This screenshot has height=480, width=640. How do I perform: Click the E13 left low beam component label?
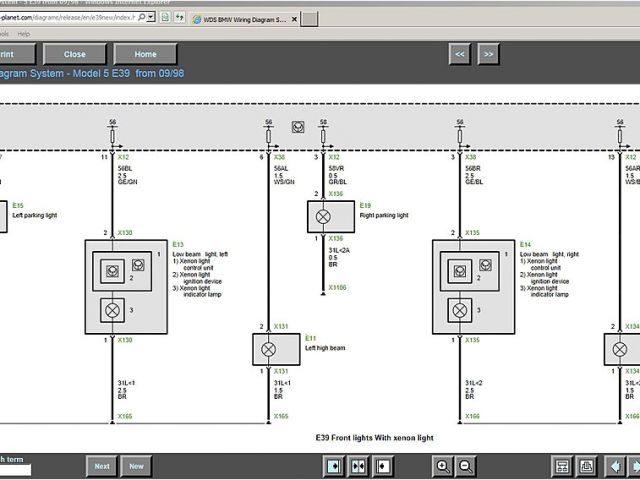pyautogui.click(x=178, y=244)
